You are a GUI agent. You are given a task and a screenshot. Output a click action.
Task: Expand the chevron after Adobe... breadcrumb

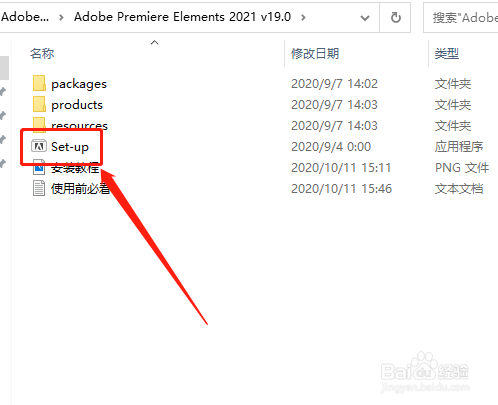click(x=61, y=17)
